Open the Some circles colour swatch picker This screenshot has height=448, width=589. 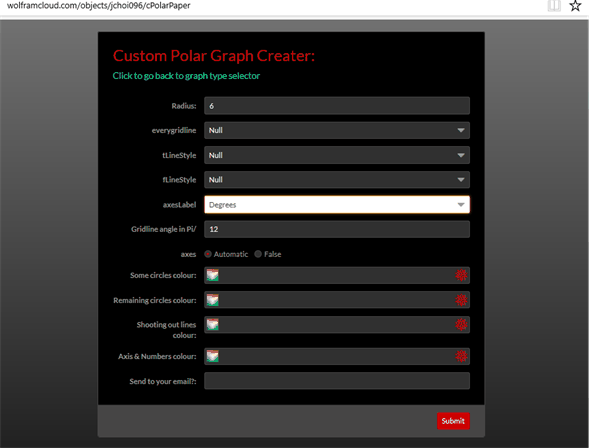coord(213,275)
